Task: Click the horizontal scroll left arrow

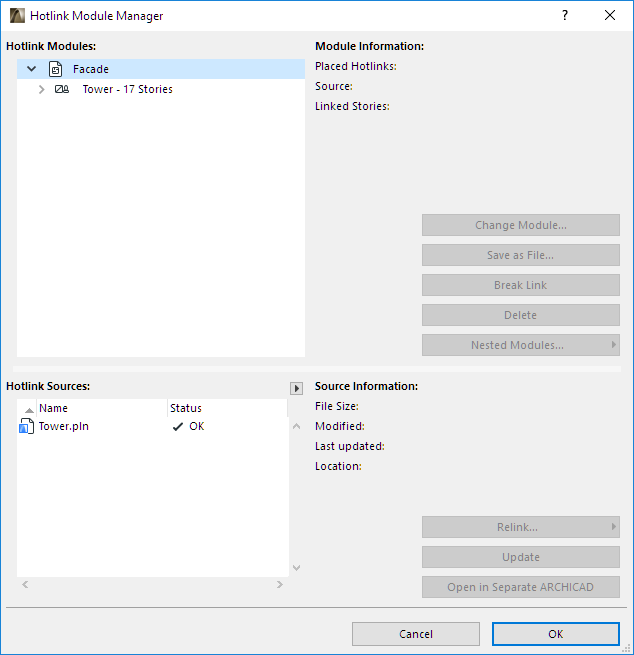Action: (x=25, y=584)
